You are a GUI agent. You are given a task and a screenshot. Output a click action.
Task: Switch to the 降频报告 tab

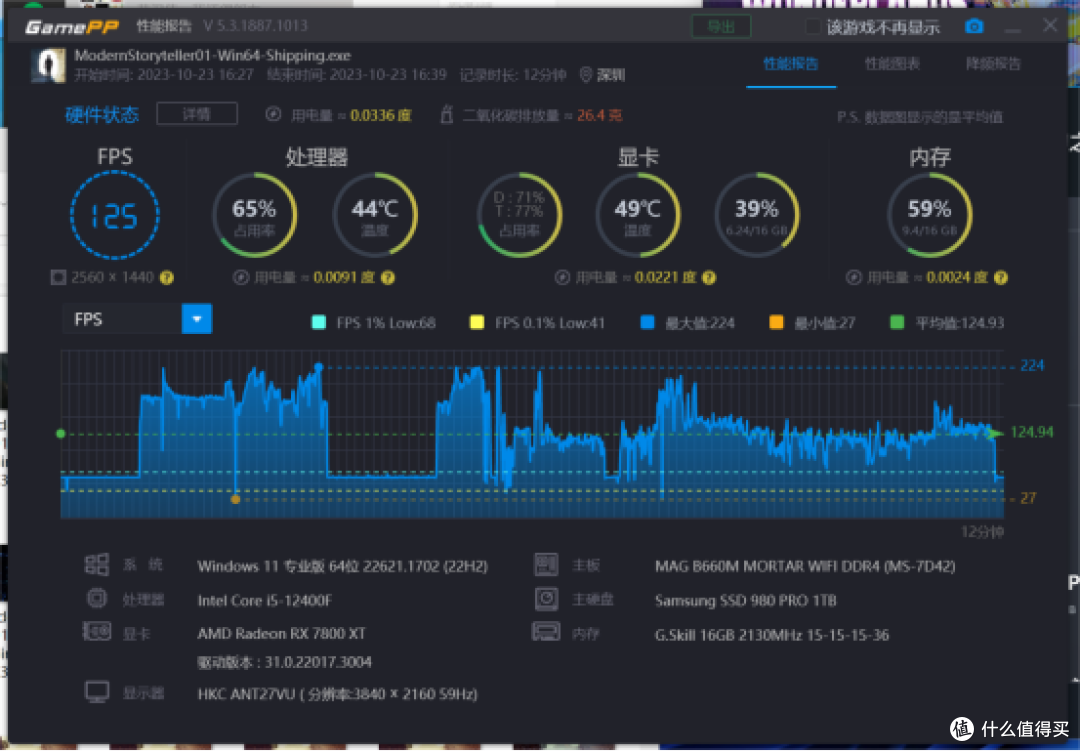click(993, 64)
